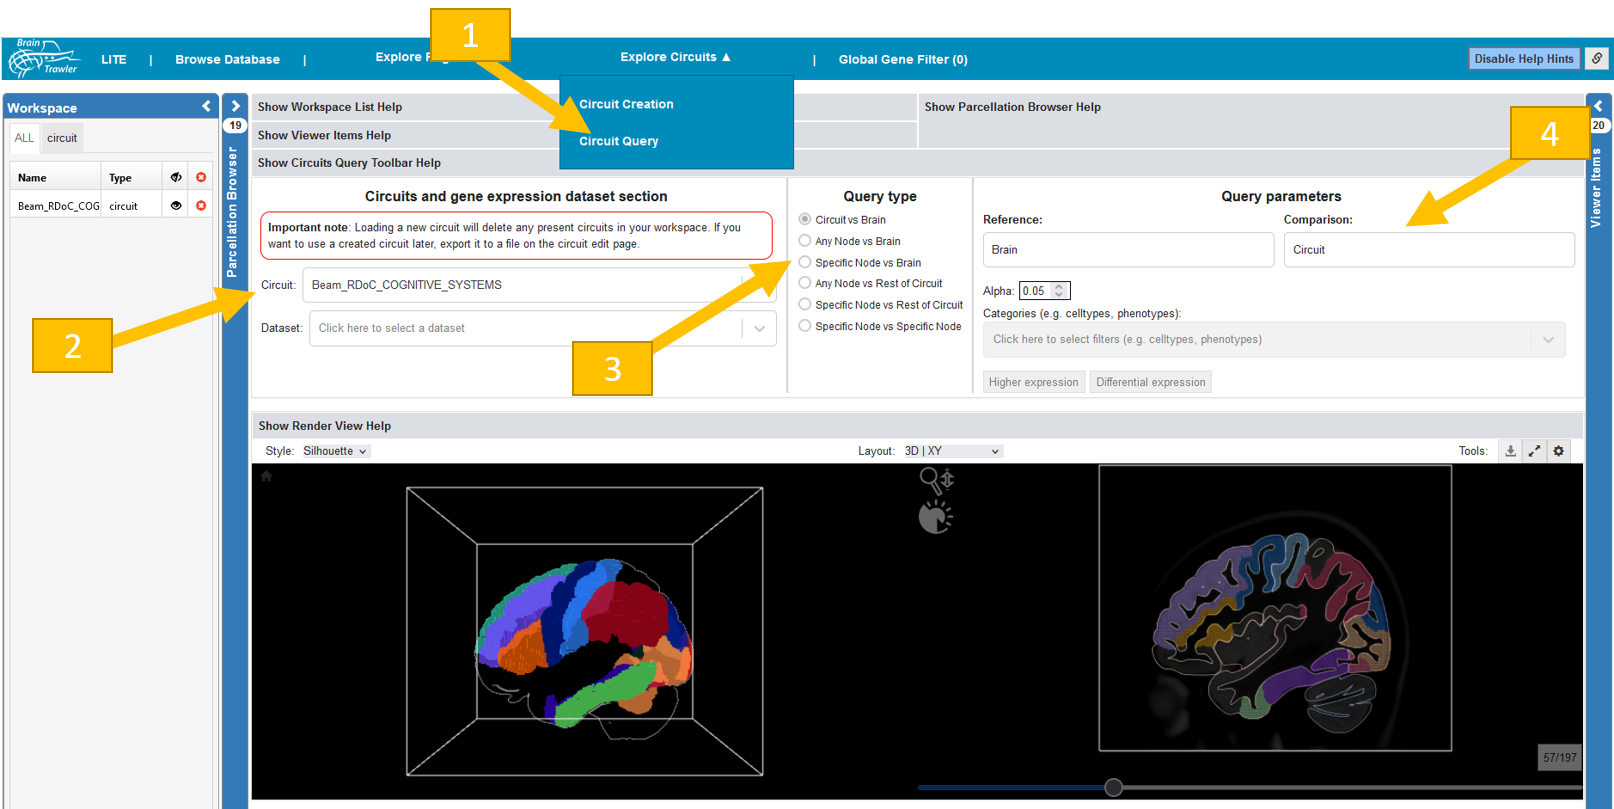This screenshot has width=1614, height=809.
Task: Open render view settings gear
Action: 1558,451
